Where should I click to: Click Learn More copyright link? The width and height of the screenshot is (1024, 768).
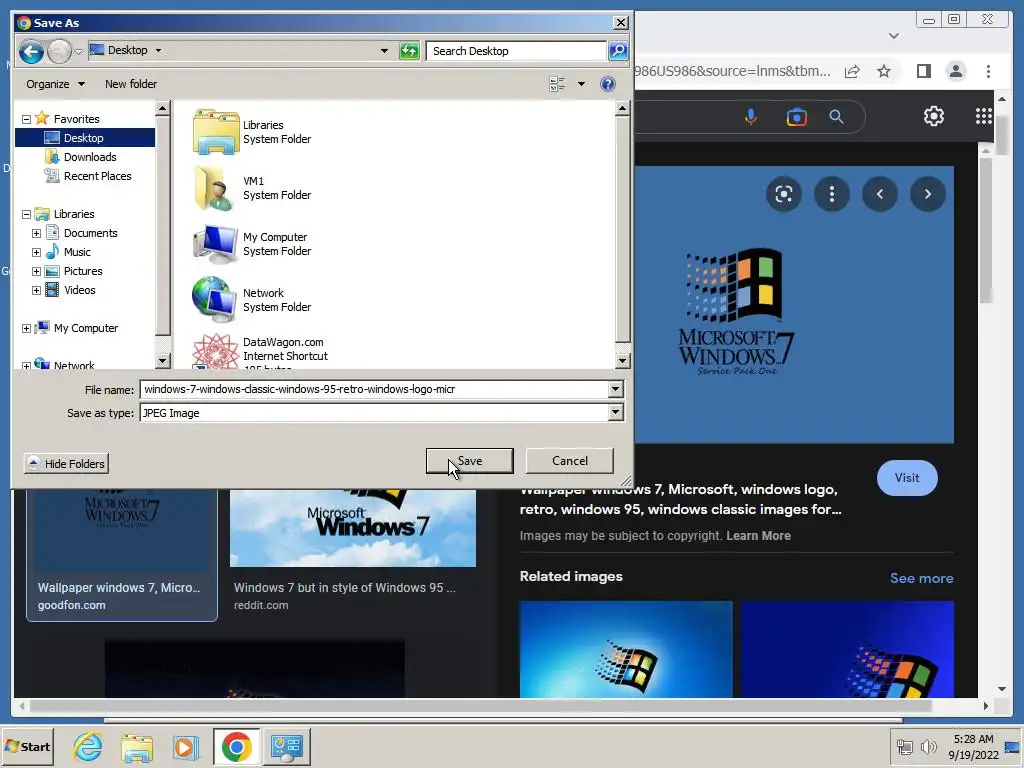(758, 536)
